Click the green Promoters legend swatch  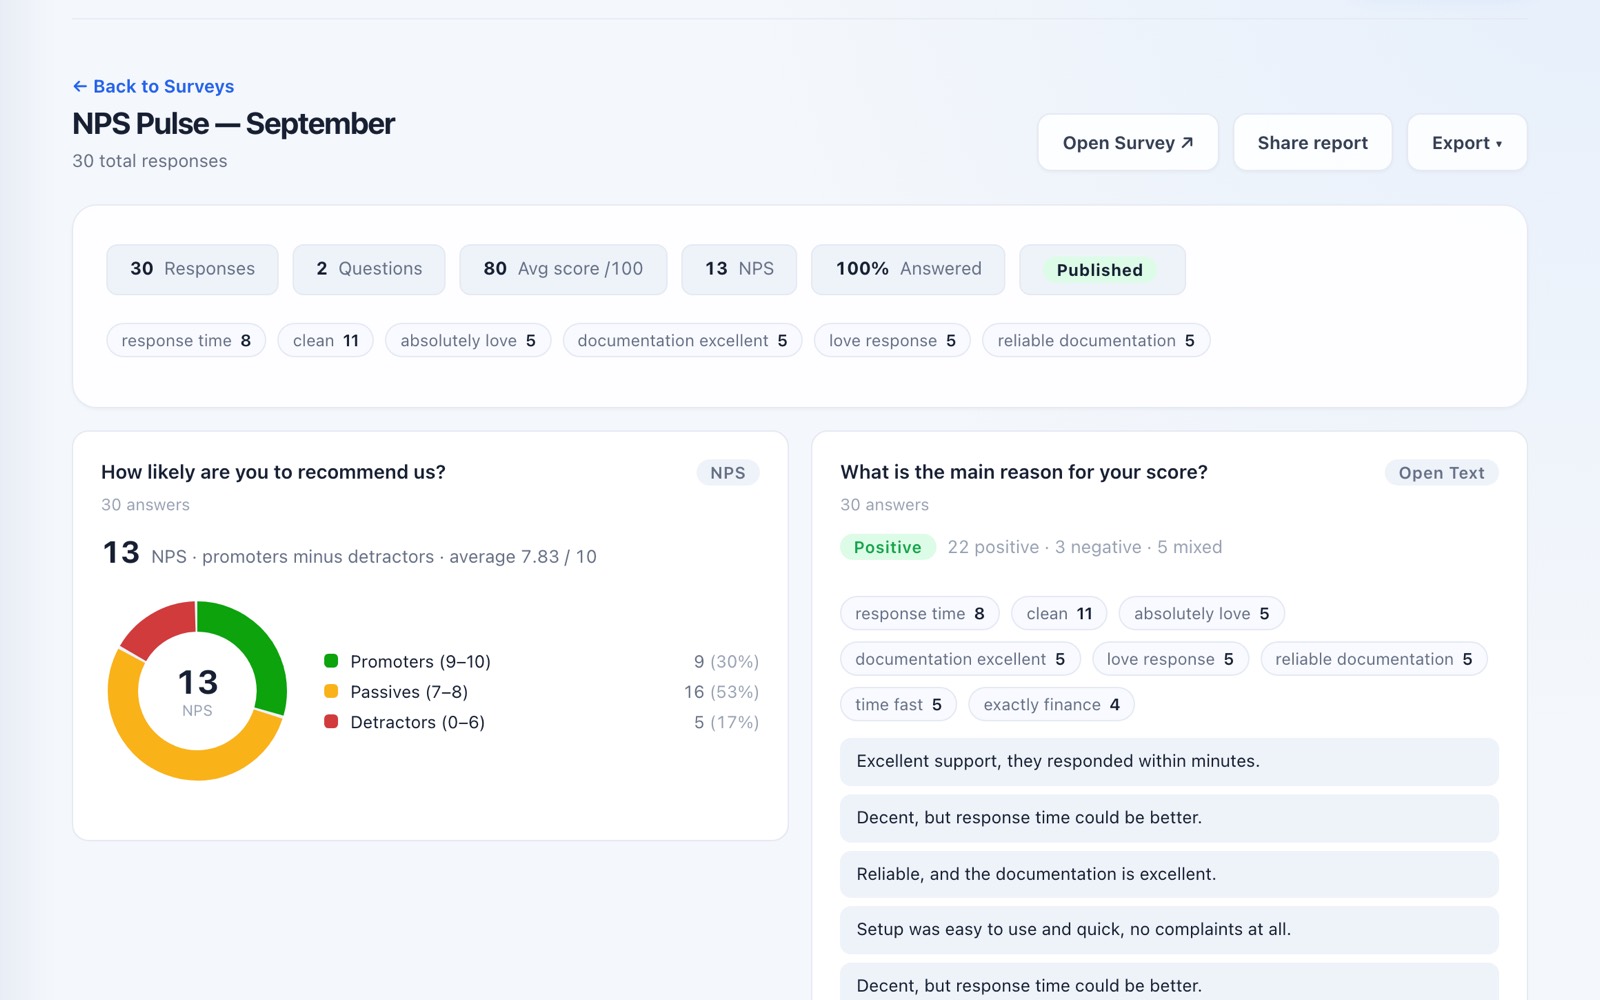pyautogui.click(x=331, y=661)
